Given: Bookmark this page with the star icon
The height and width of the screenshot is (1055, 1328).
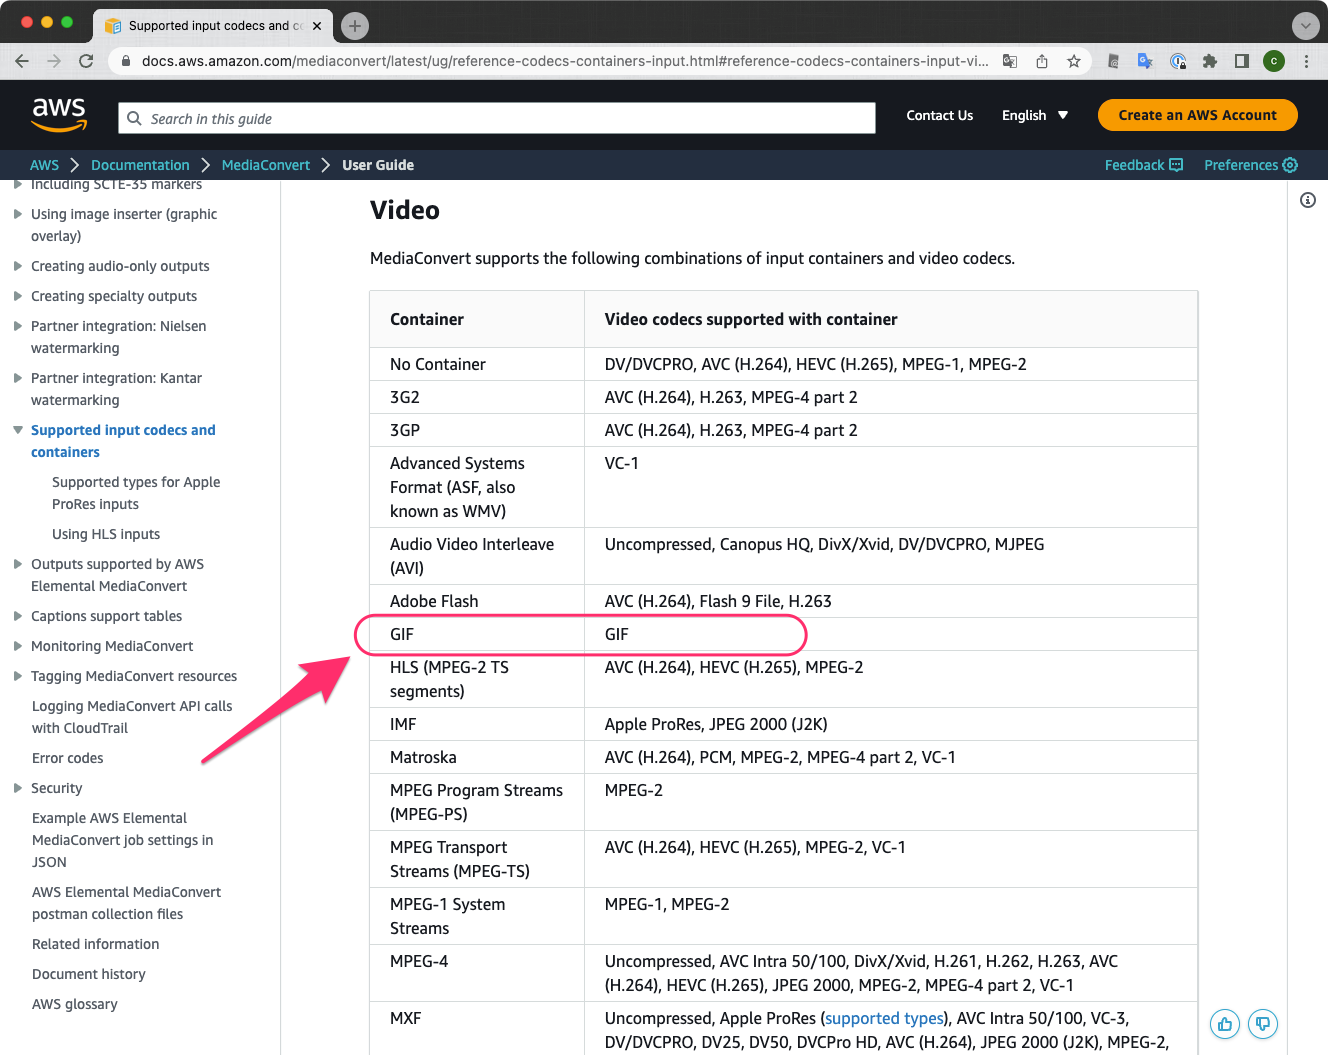Looking at the screenshot, I should [x=1074, y=61].
